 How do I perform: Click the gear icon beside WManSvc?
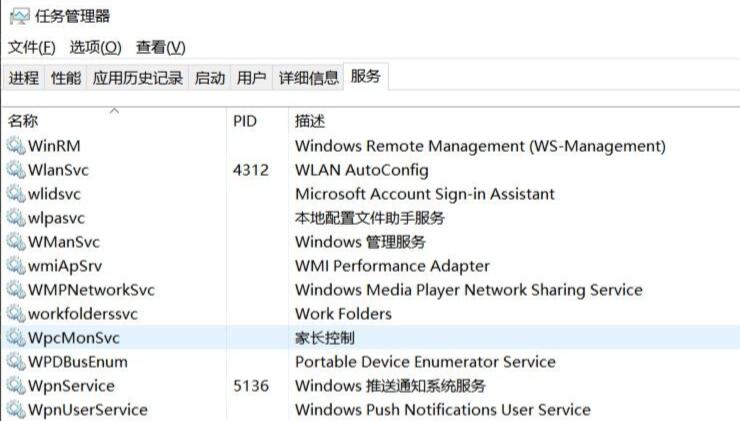15,242
